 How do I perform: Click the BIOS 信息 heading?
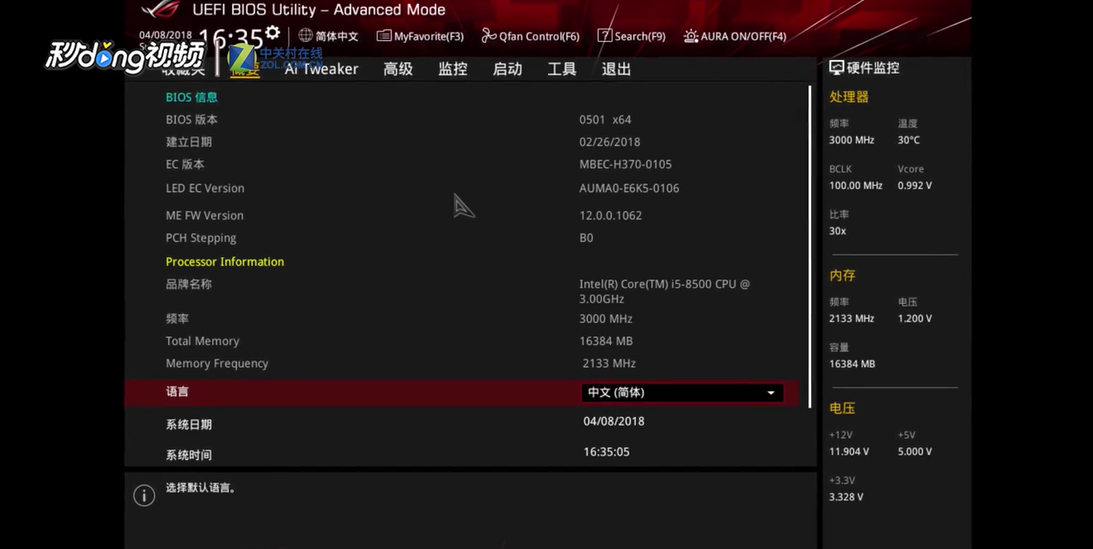(192, 97)
